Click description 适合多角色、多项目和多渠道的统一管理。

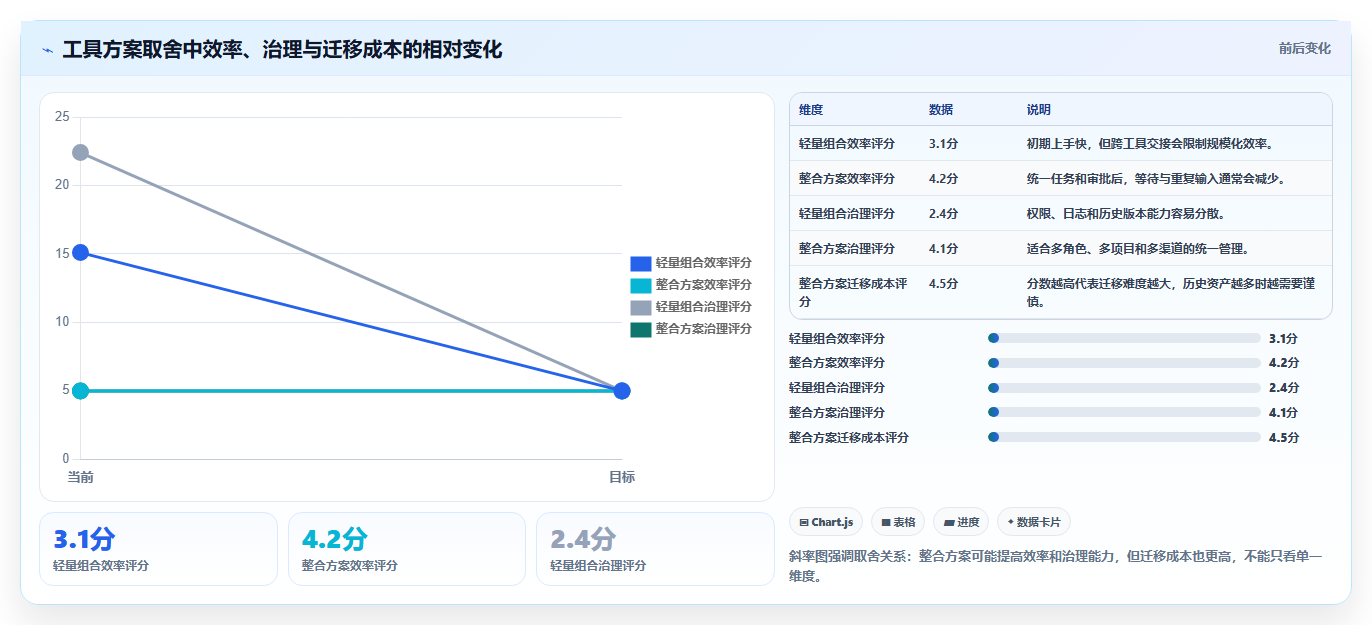click(x=1138, y=249)
